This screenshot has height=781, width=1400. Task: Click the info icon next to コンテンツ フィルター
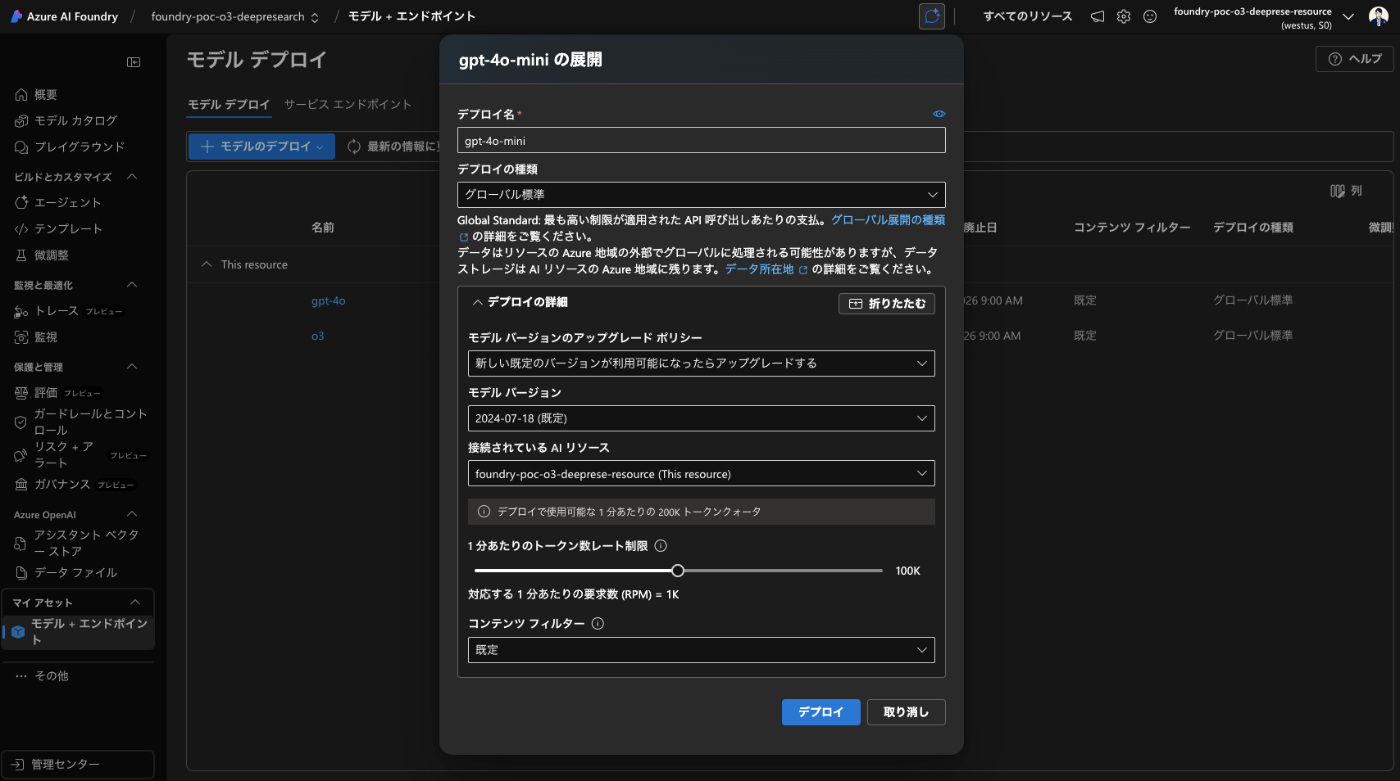coord(598,623)
